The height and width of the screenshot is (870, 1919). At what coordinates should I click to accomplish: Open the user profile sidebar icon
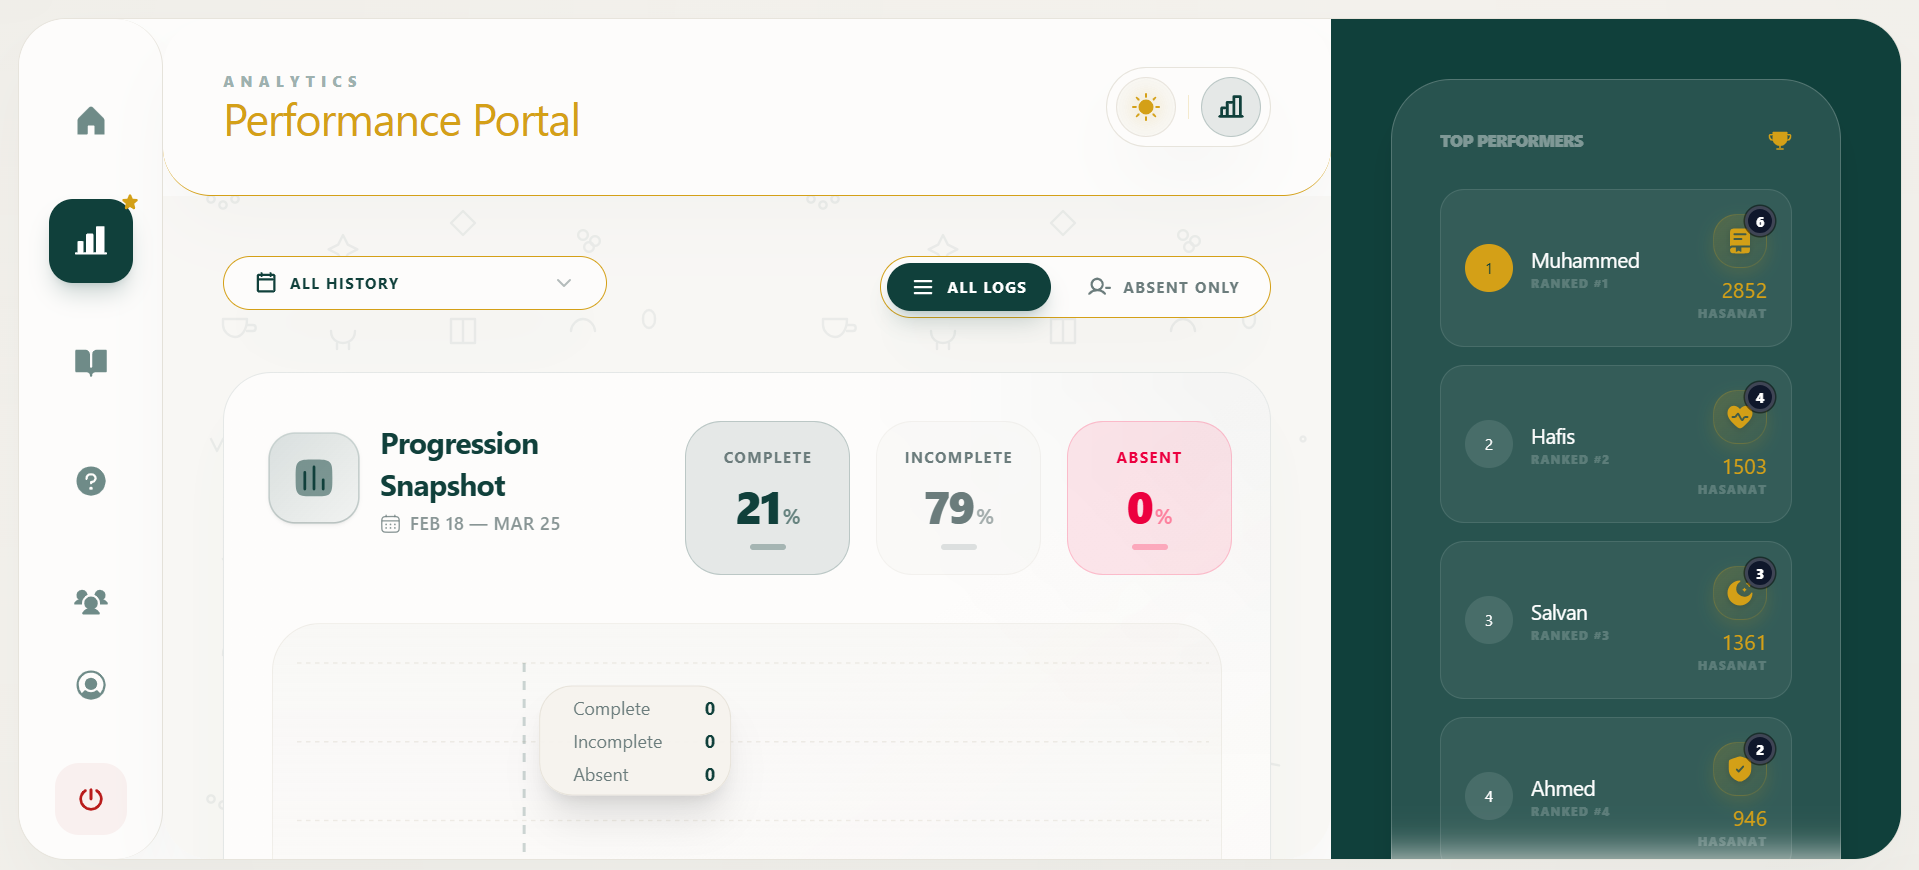point(91,685)
